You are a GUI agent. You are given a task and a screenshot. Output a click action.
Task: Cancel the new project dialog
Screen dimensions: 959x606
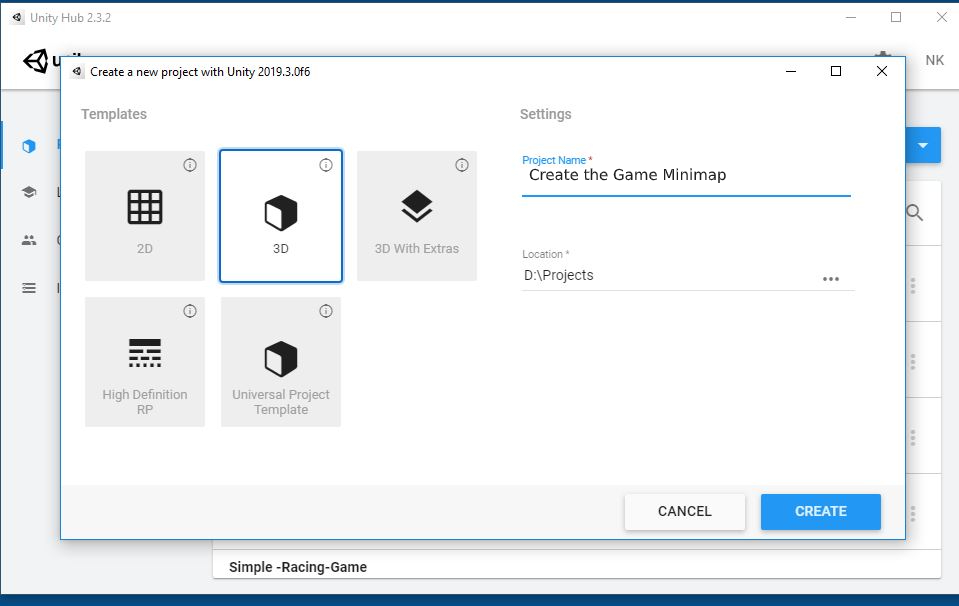pyautogui.click(x=684, y=511)
